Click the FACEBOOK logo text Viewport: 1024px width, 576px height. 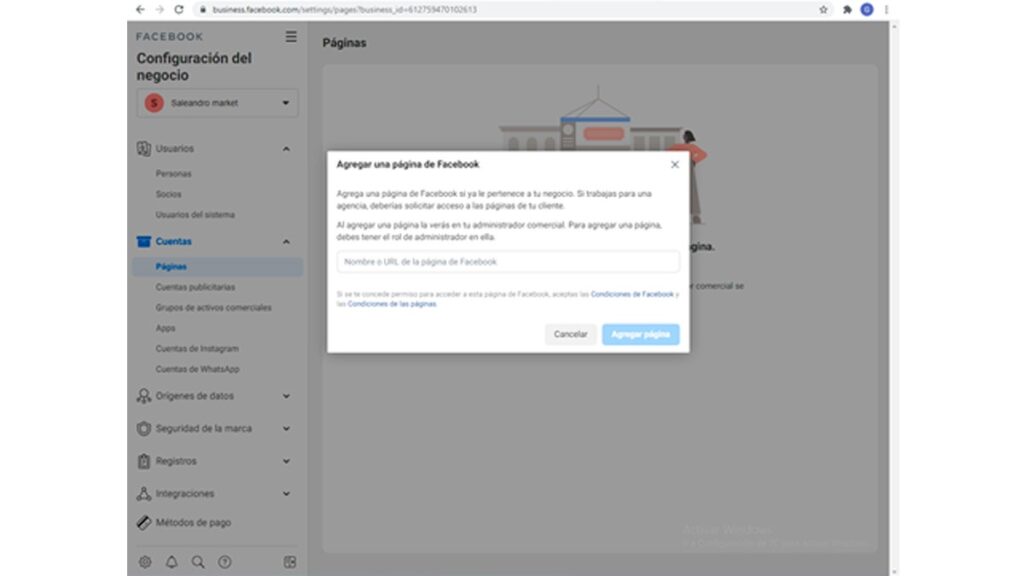coord(170,37)
